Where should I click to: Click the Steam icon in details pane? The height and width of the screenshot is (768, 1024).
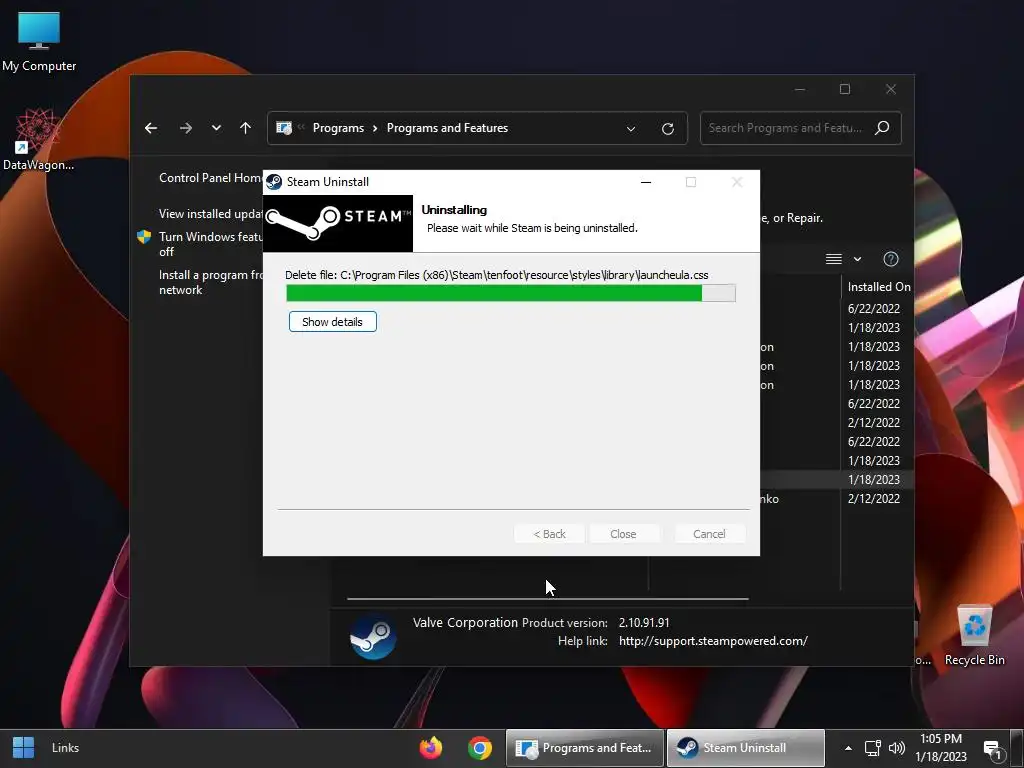372,636
